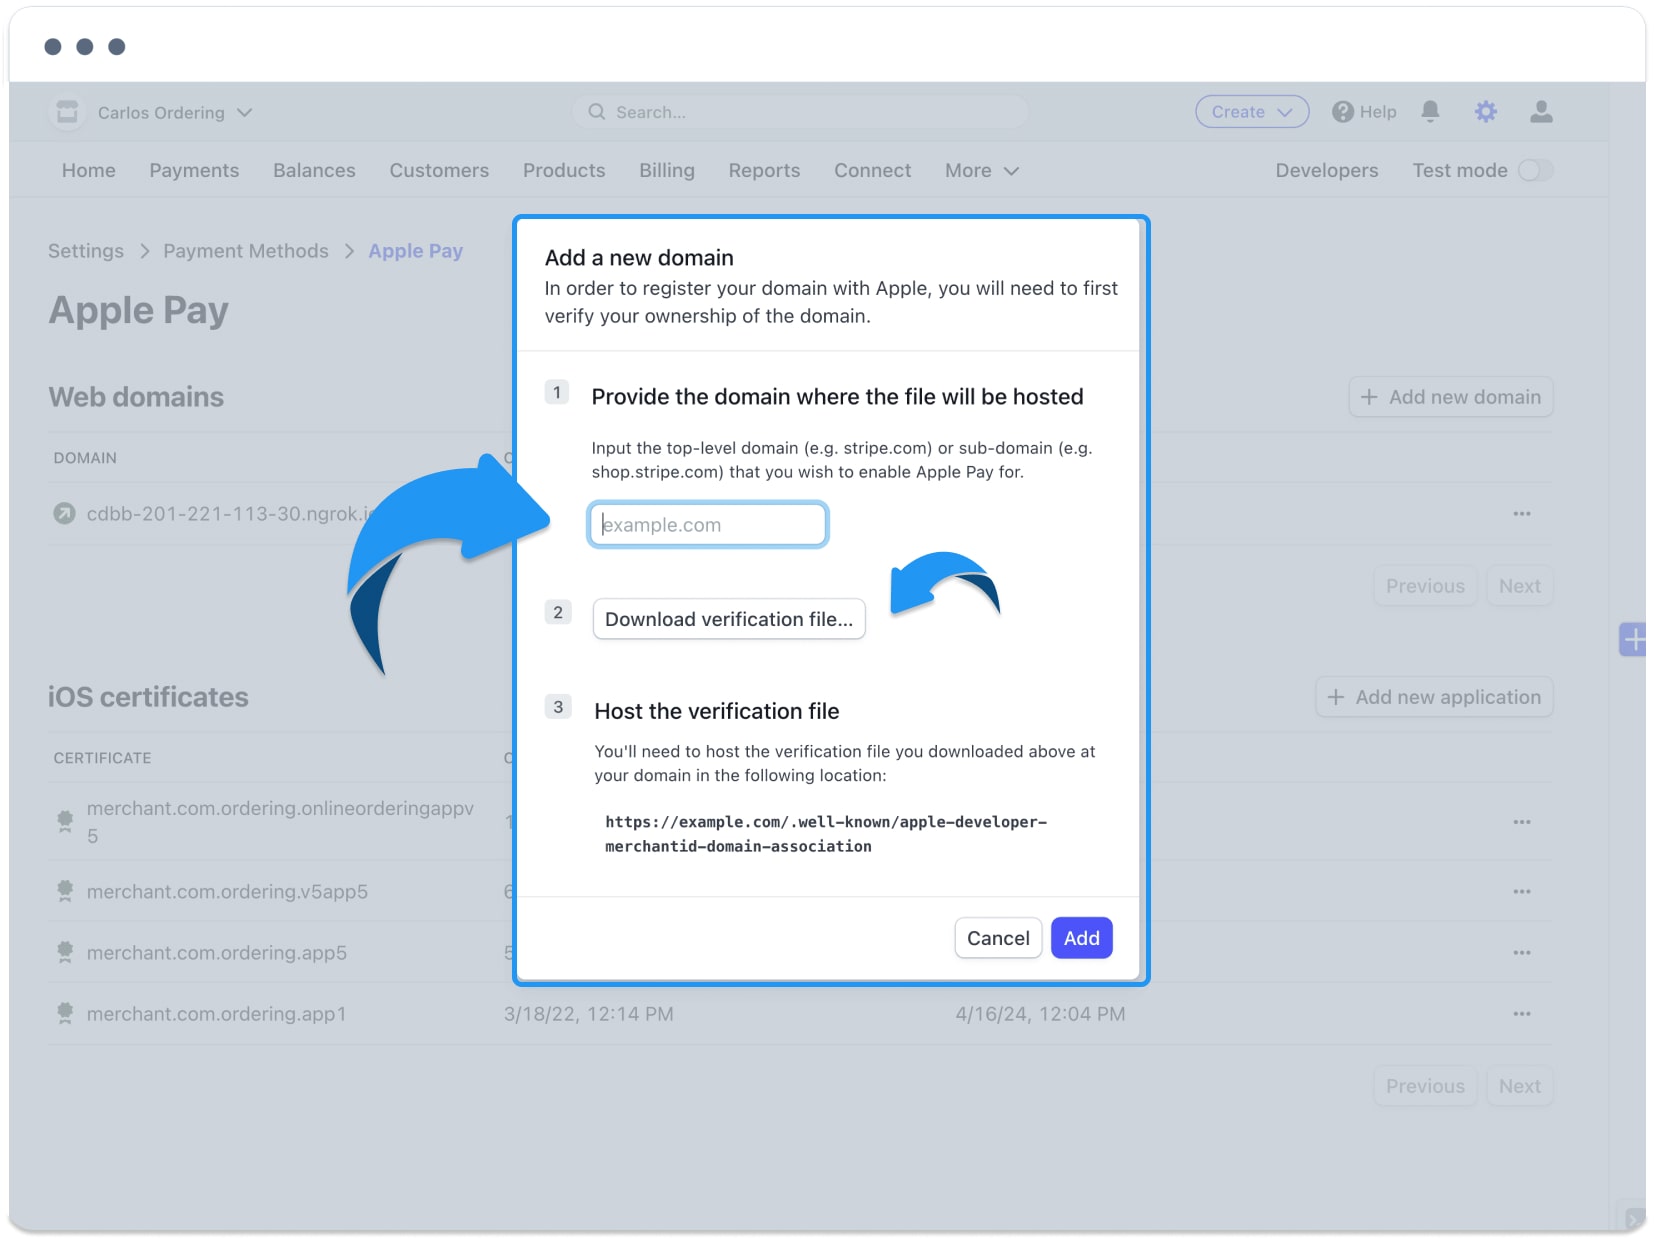
Task: Open the user profile icon
Action: pyautogui.click(x=1541, y=111)
